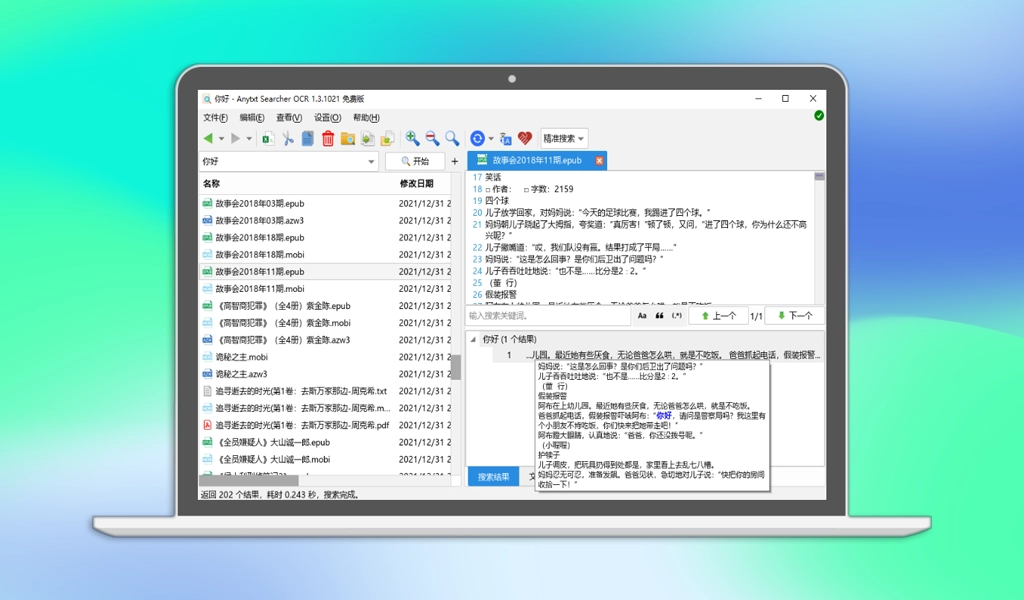Click the blue document copy icon
The width and height of the screenshot is (1024, 600).
coord(308,138)
